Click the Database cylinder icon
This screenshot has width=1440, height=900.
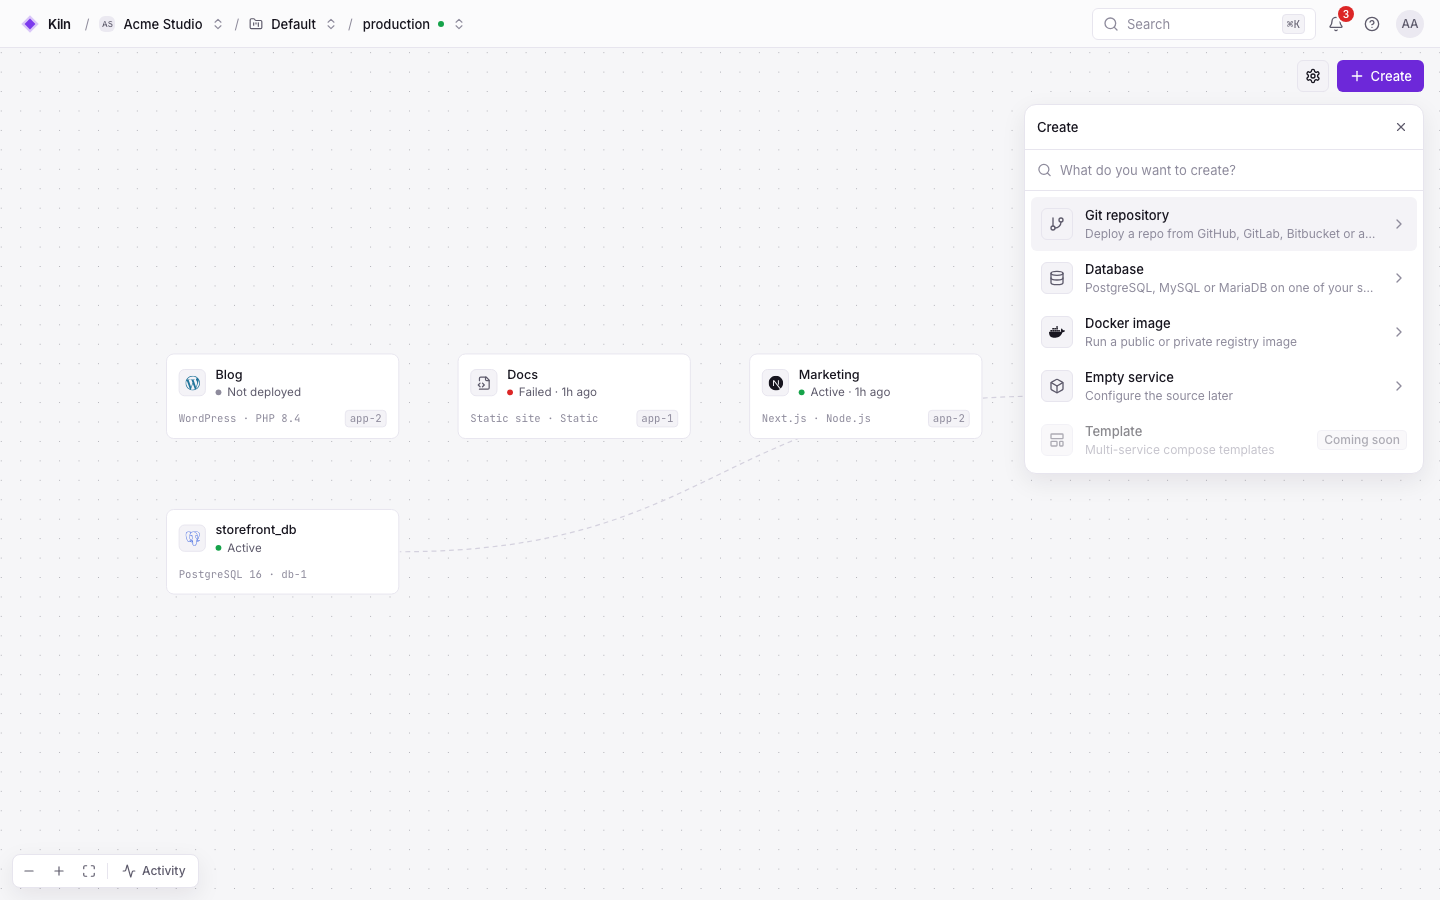1057,278
